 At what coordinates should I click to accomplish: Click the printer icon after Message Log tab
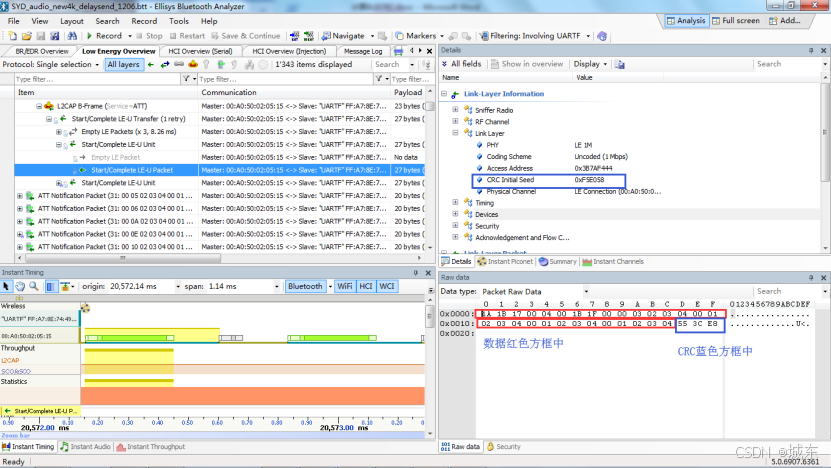click(399, 51)
